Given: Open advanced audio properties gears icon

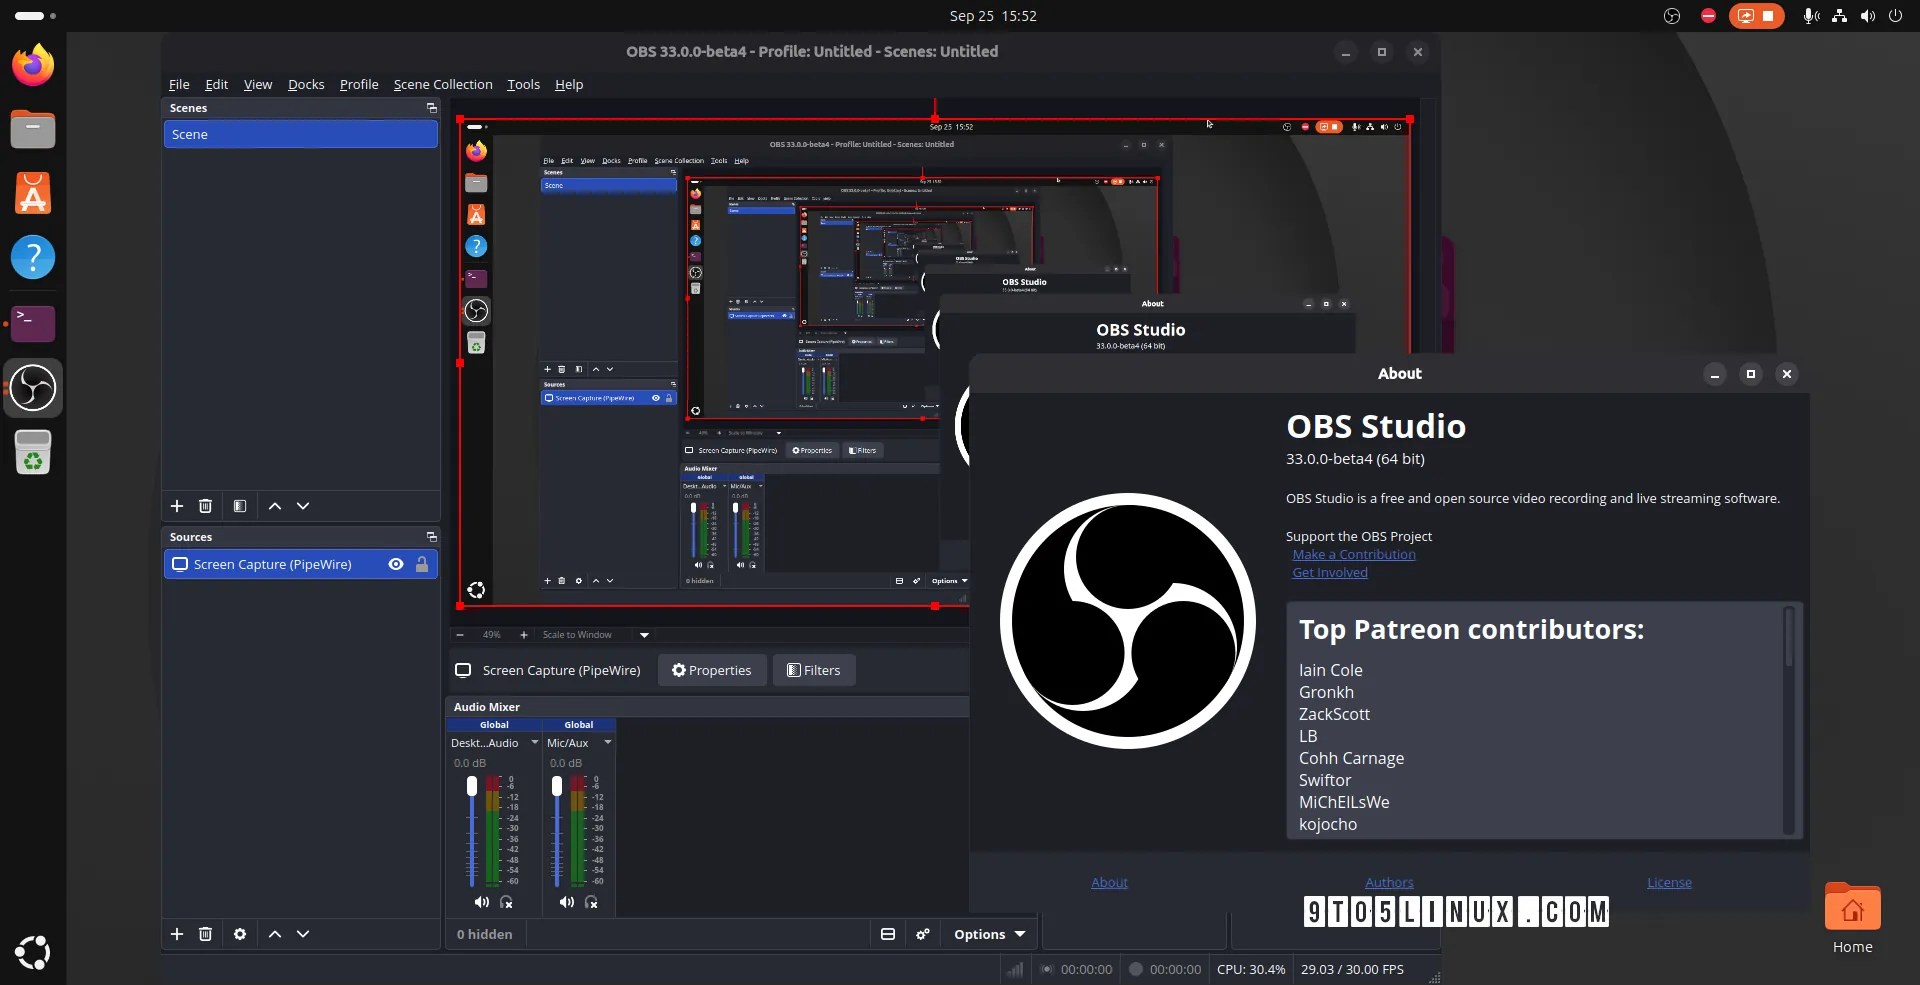Looking at the screenshot, I should [x=923, y=934].
